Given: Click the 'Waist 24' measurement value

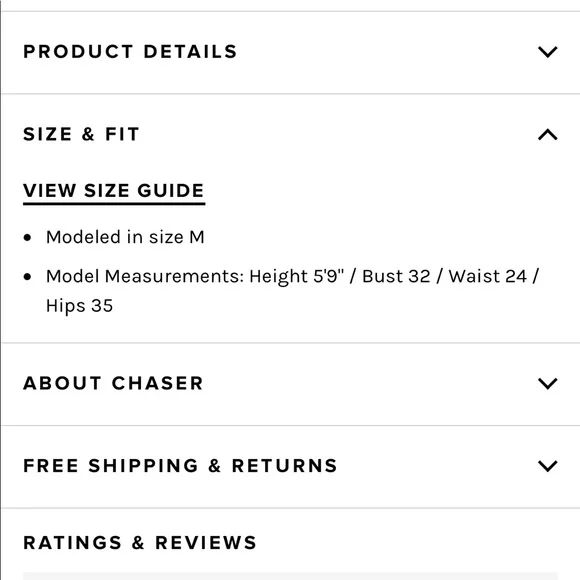Looking at the screenshot, I should [x=488, y=276].
